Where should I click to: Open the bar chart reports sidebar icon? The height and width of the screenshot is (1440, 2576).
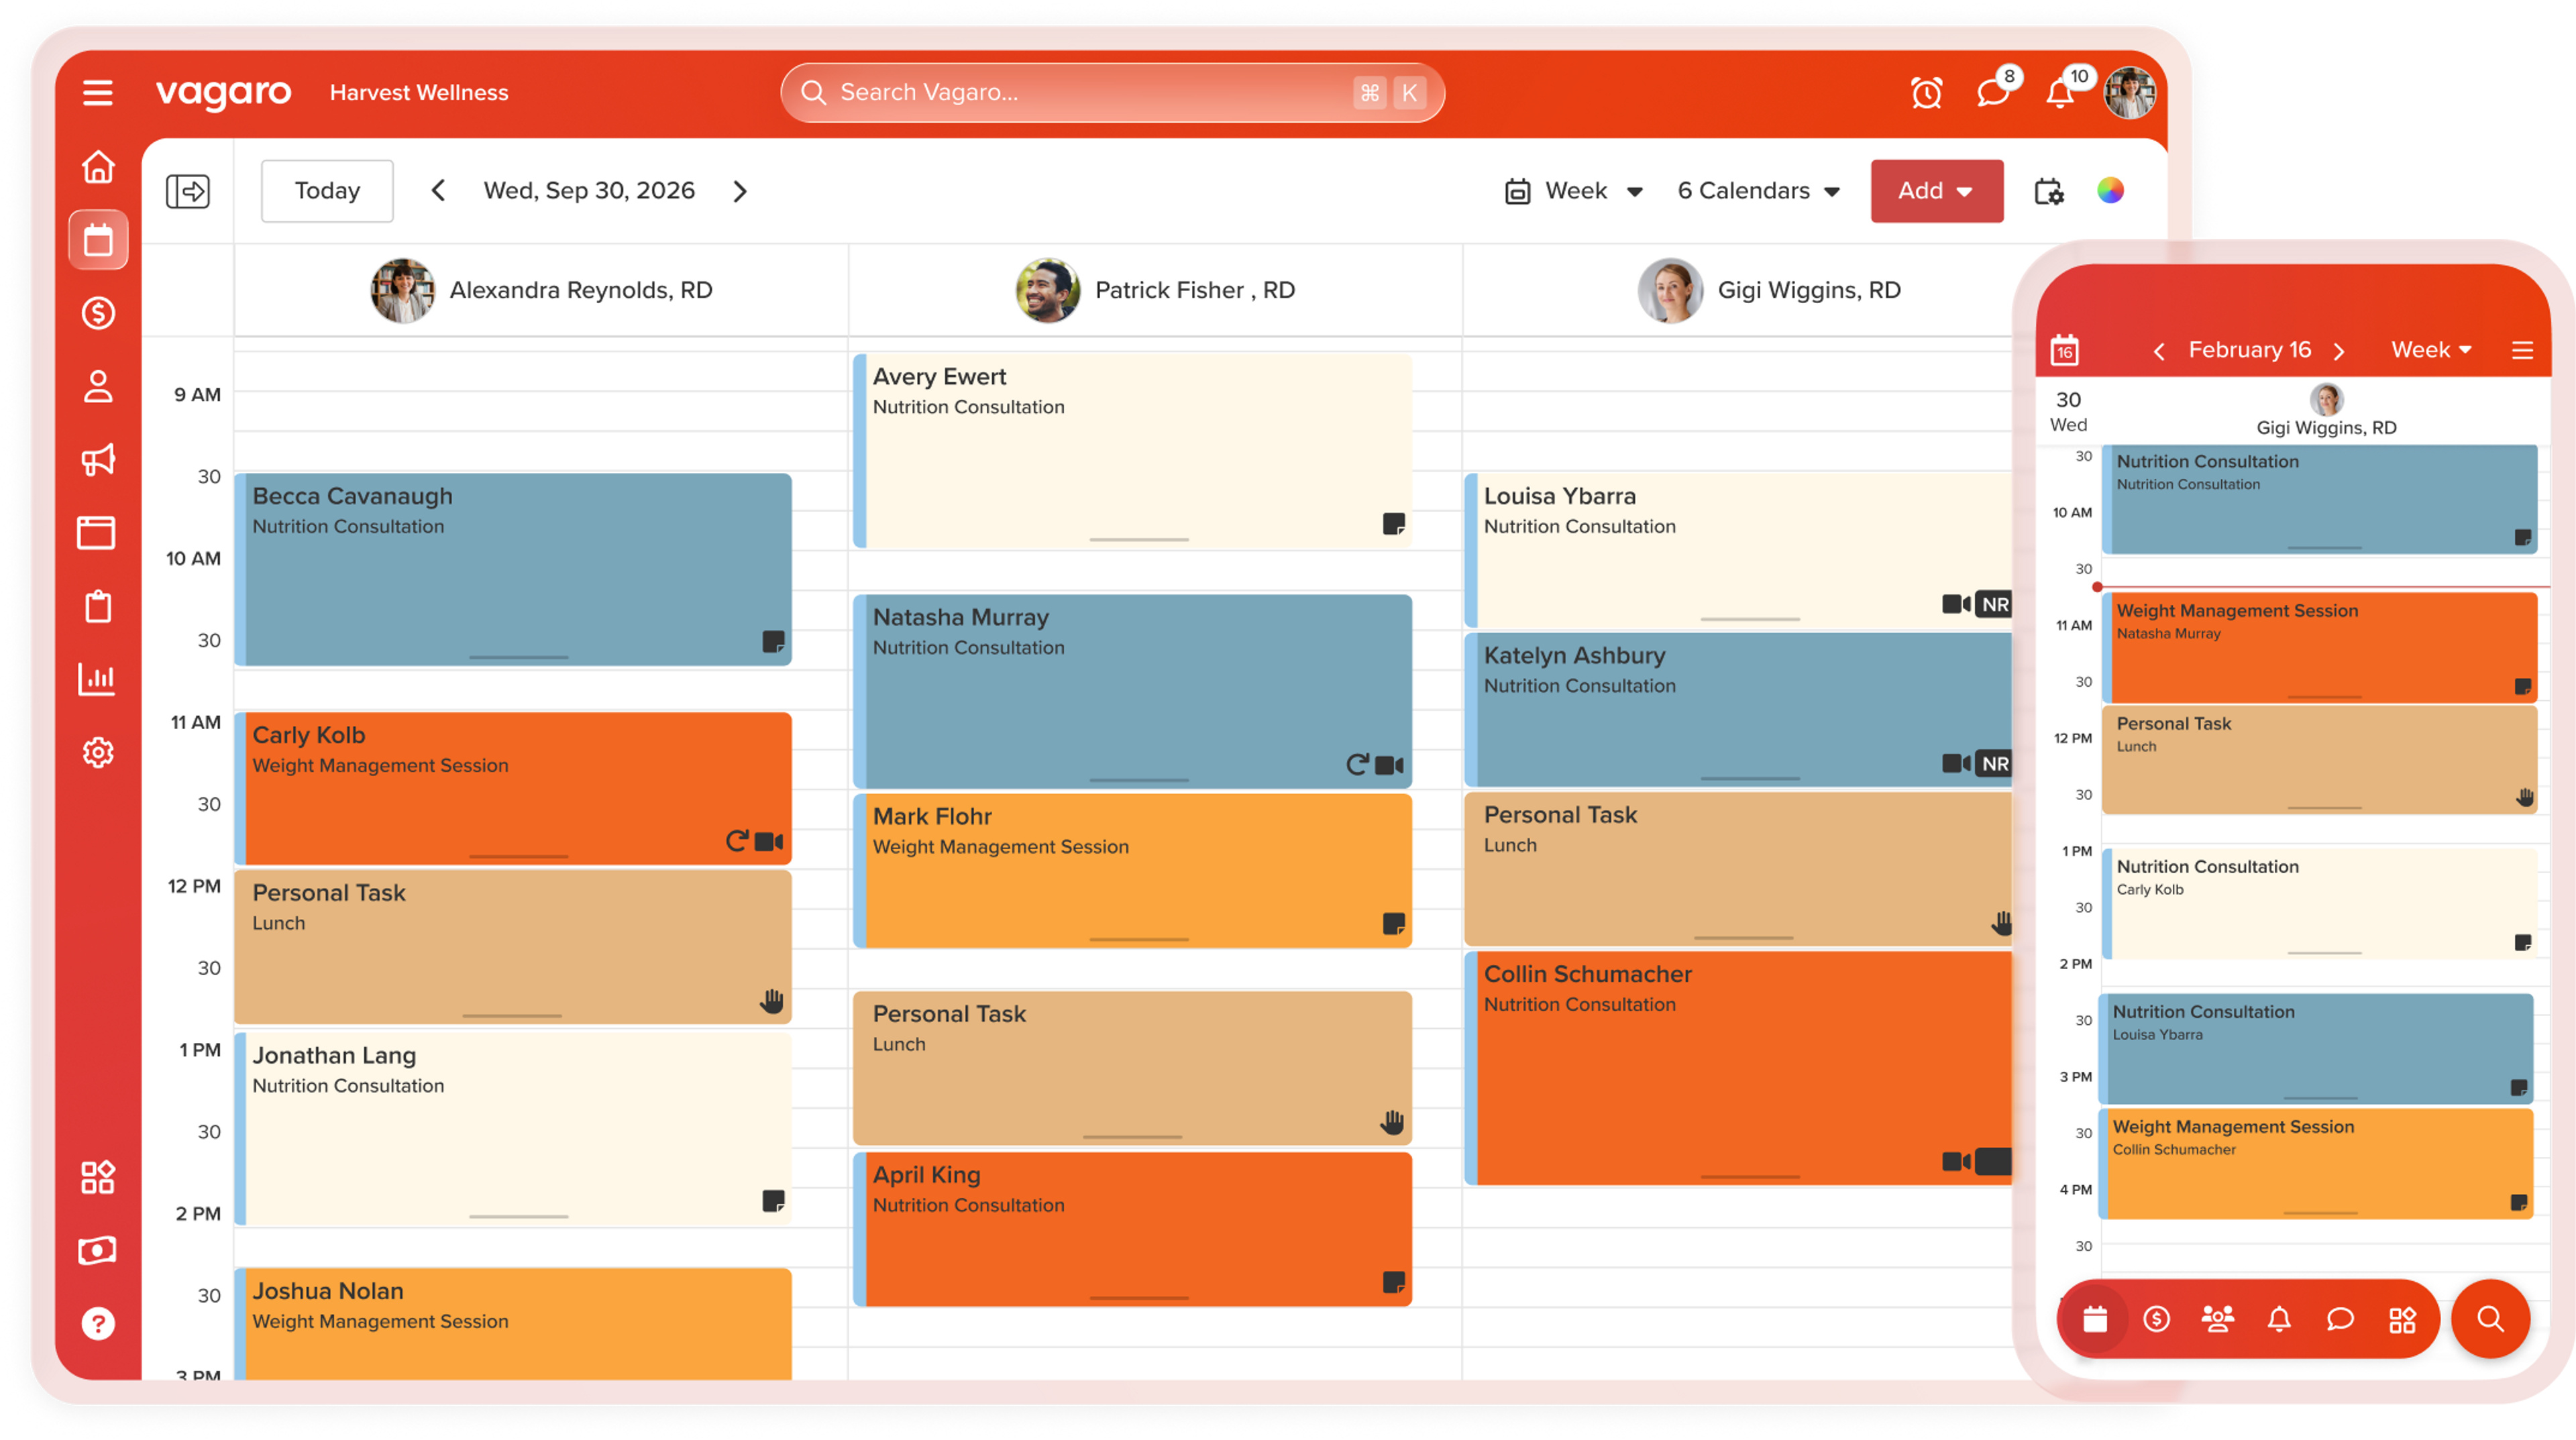point(98,679)
